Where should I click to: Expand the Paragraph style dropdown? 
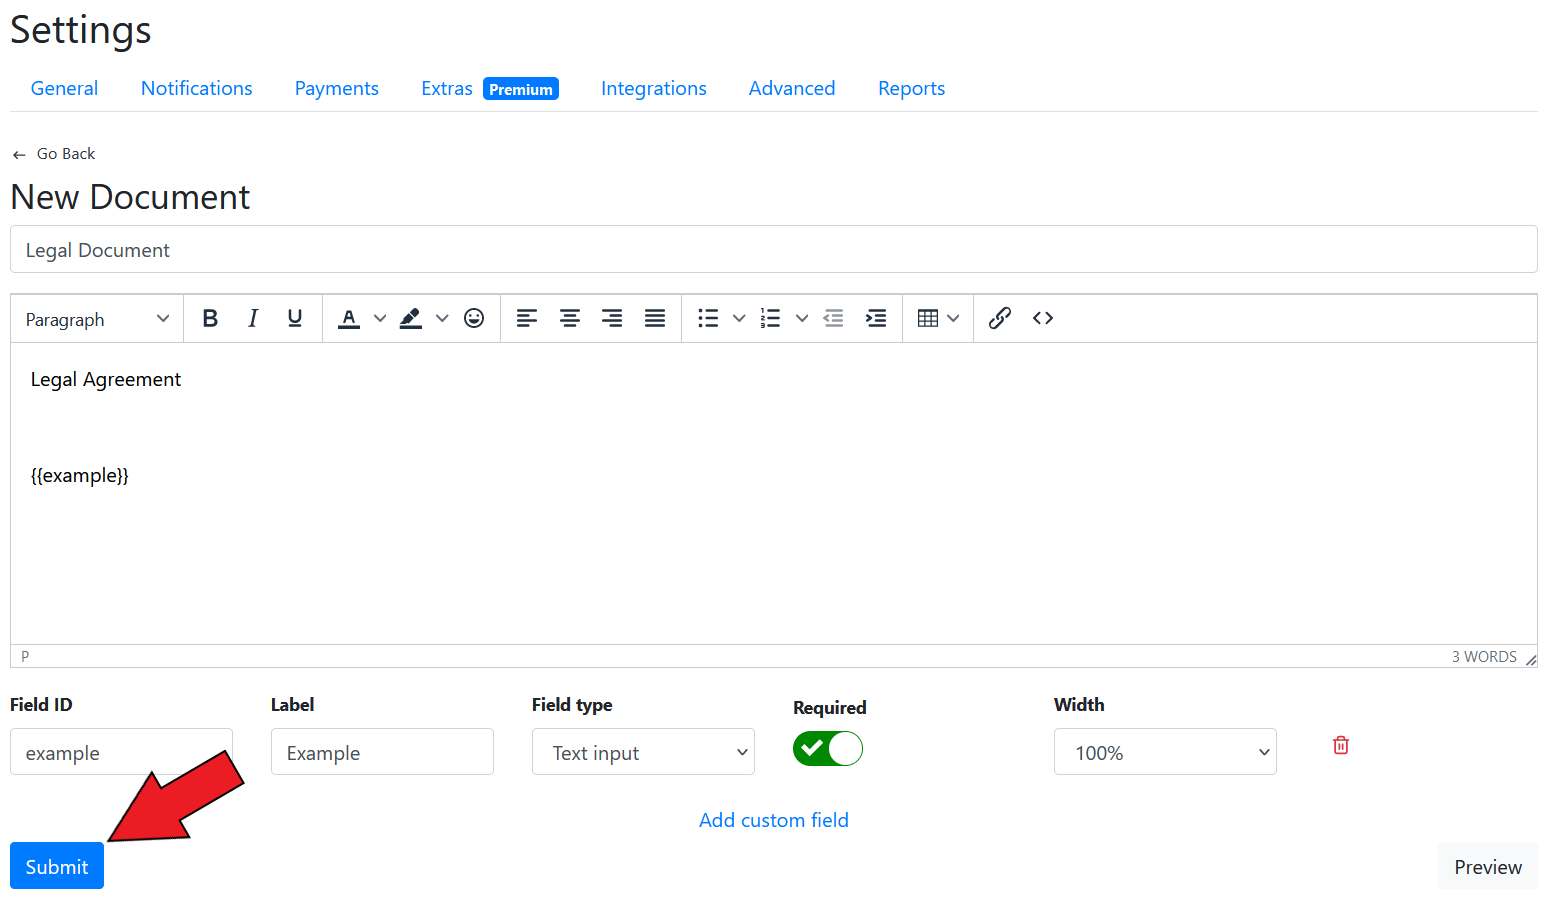click(97, 319)
